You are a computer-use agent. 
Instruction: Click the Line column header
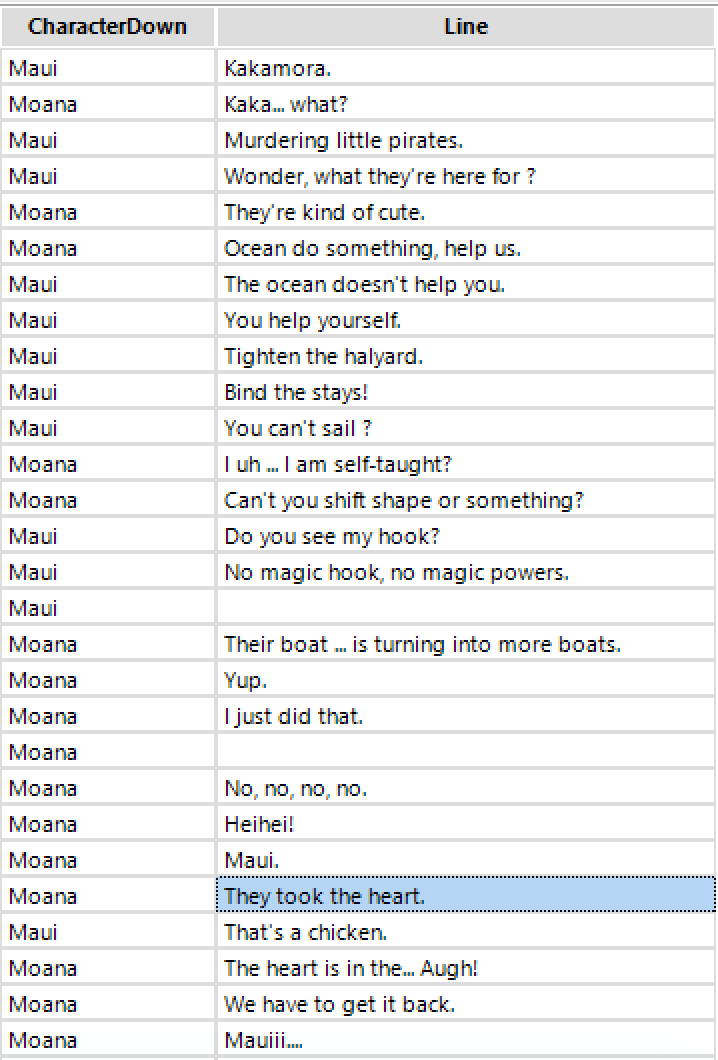pyautogui.click(x=466, y=26)
